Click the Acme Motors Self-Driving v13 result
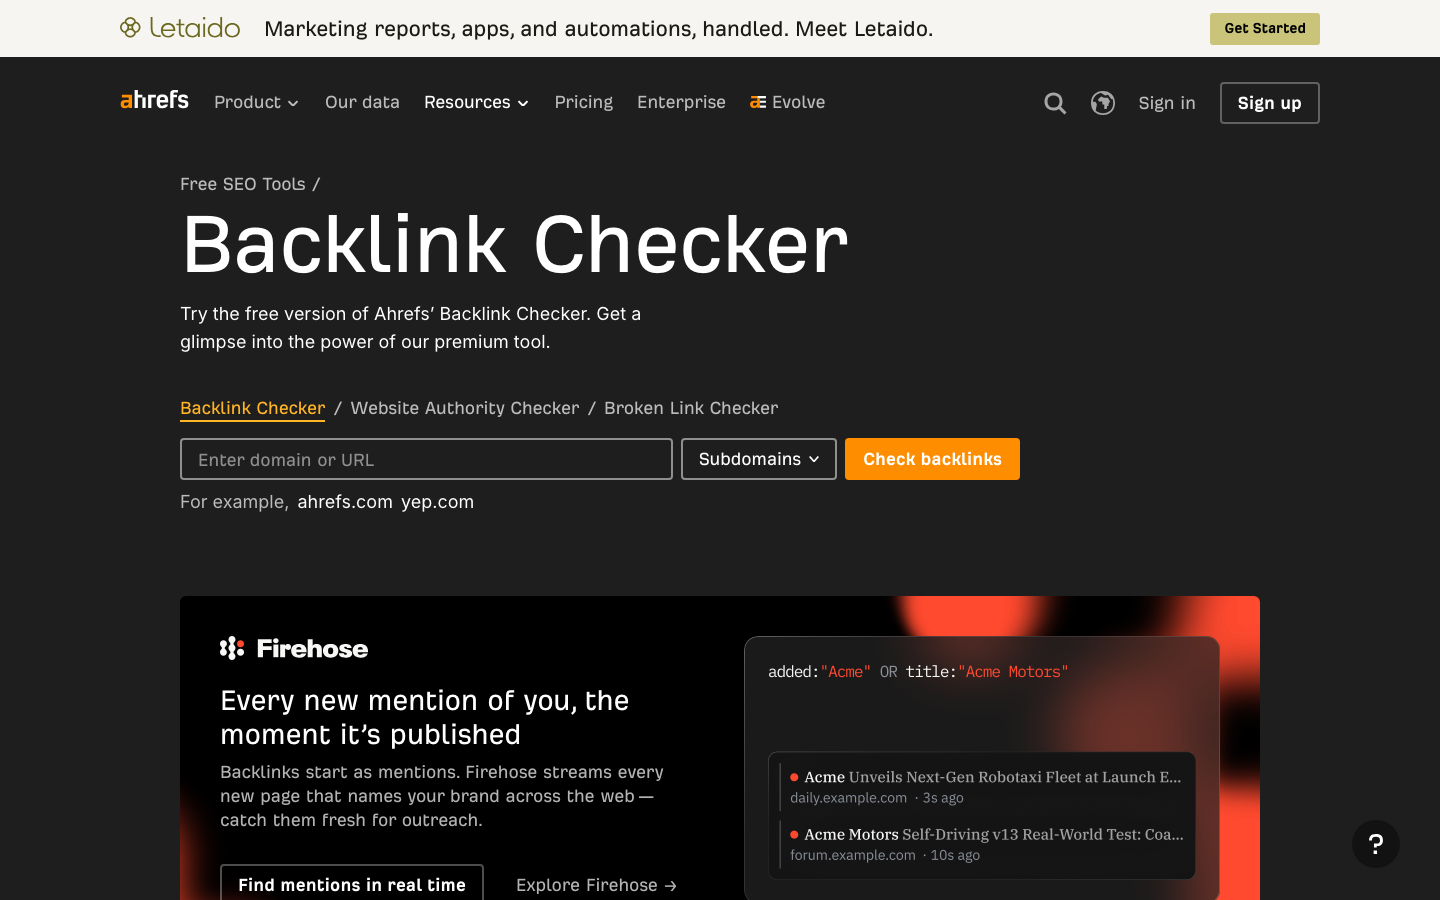 [986, 843]
